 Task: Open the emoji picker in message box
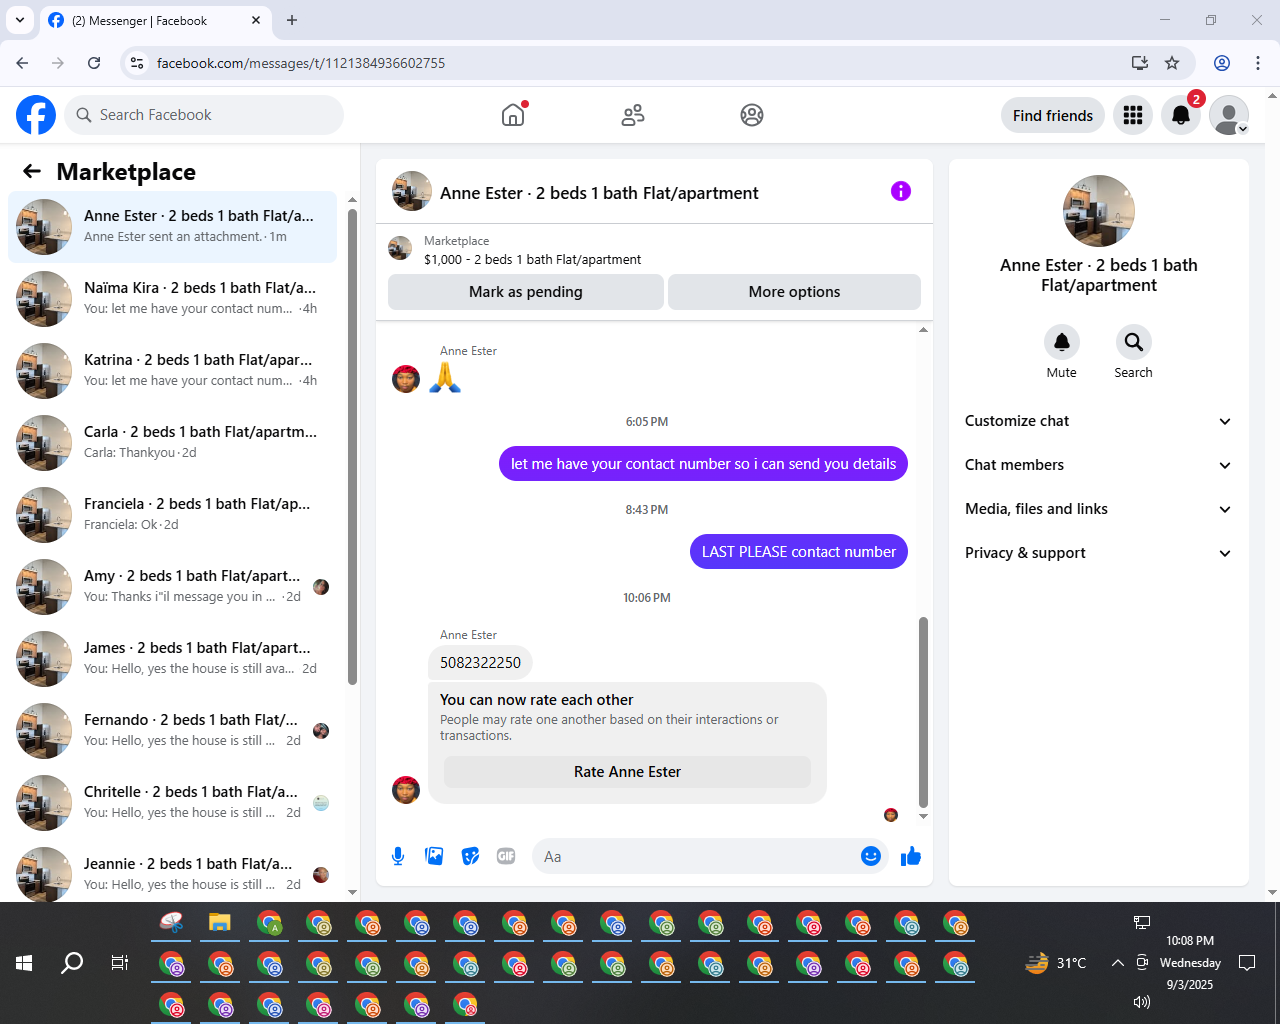pos(871,856)
